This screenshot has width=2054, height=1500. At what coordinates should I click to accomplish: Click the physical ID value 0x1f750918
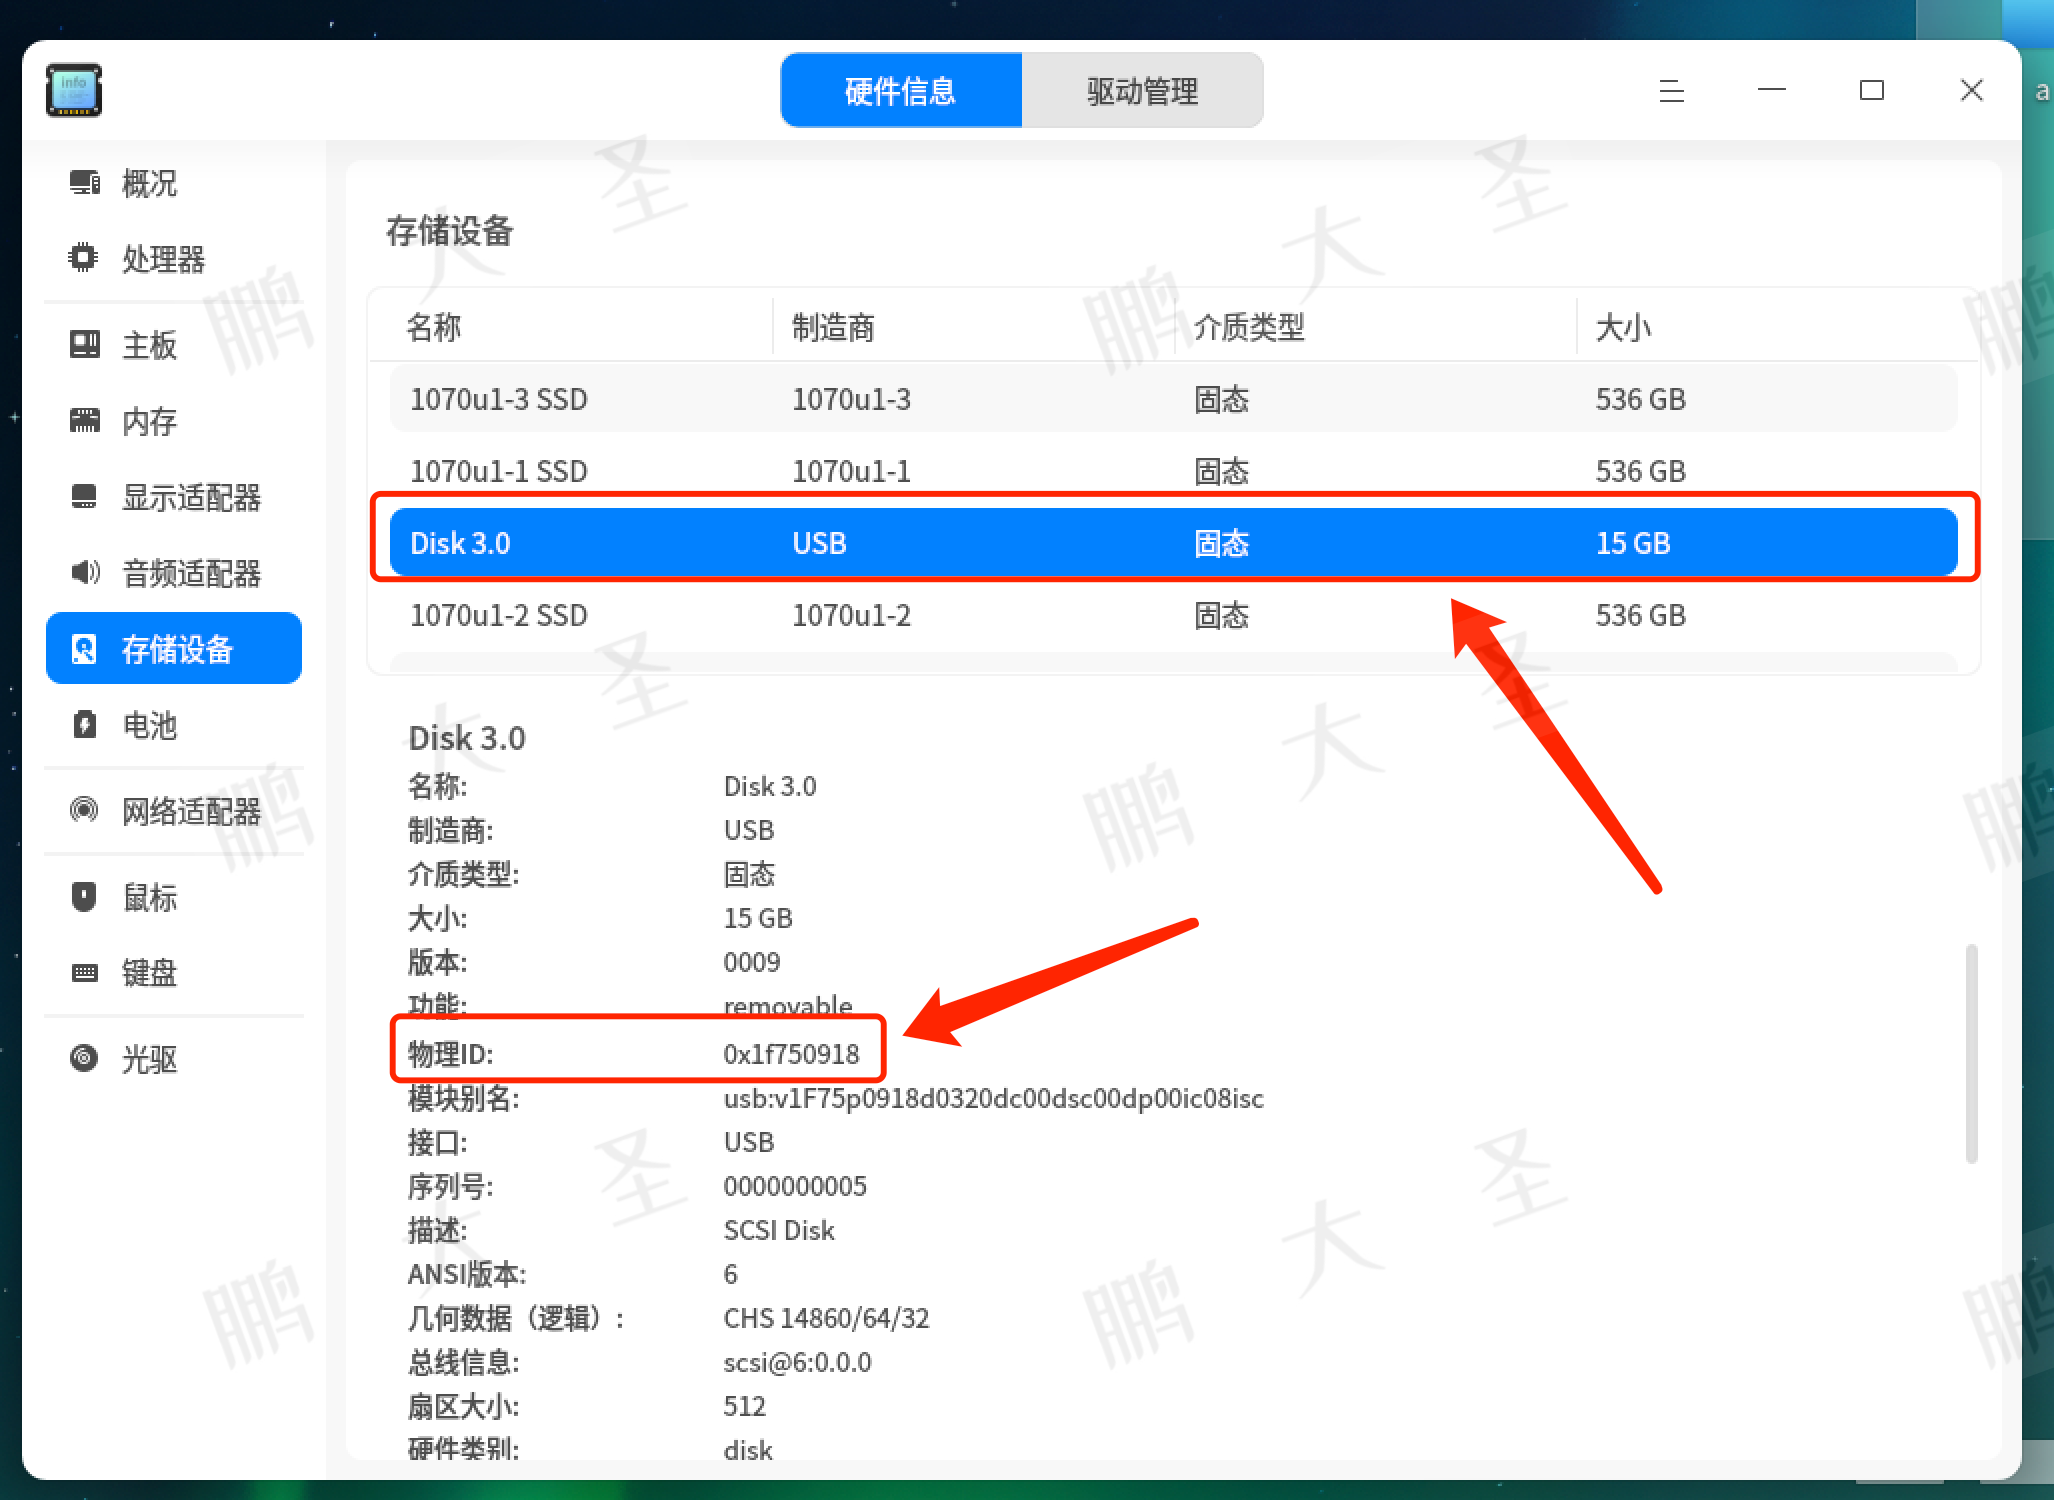791,1054
